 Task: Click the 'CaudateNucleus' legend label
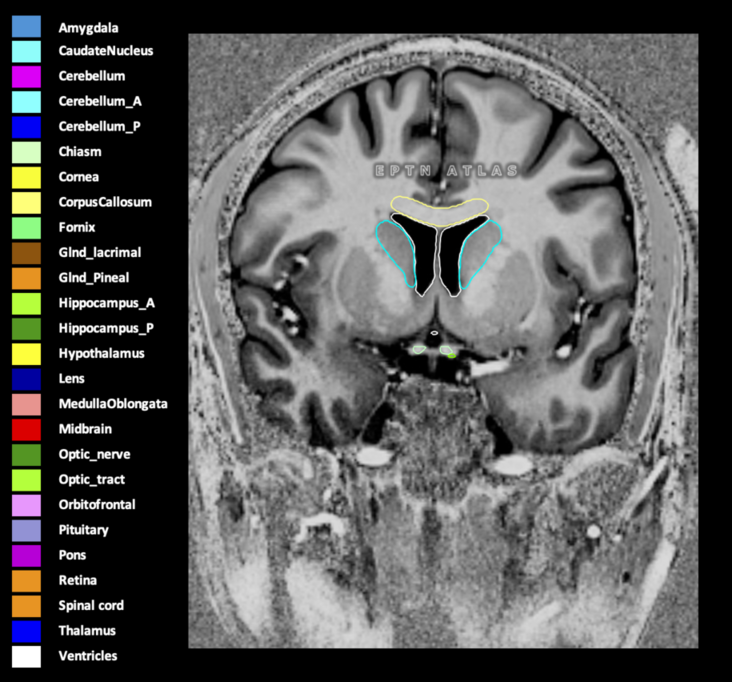(106, 50)
